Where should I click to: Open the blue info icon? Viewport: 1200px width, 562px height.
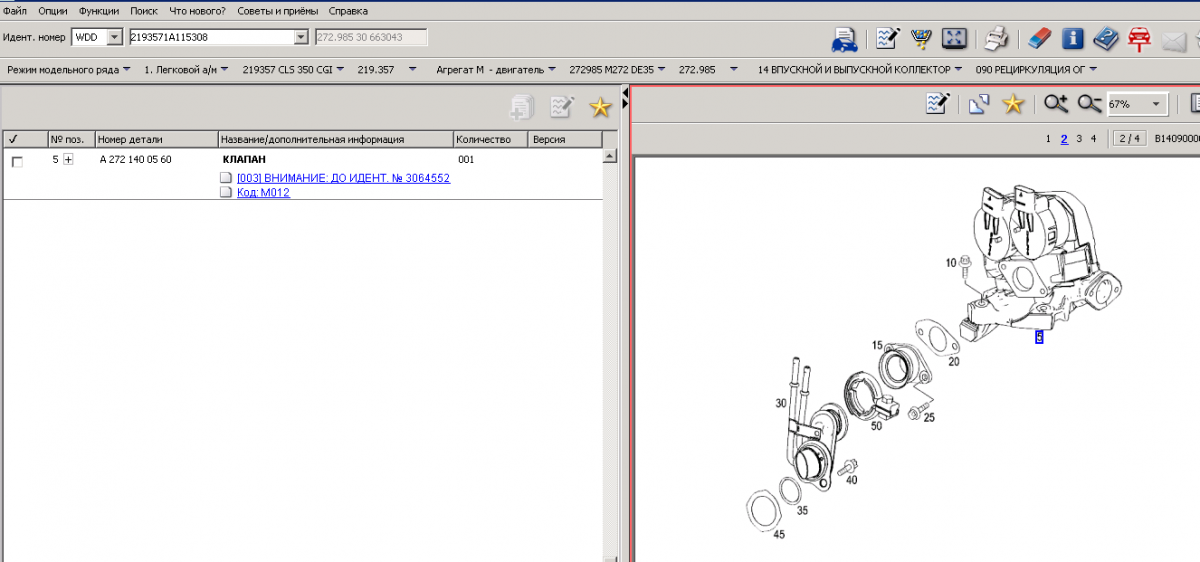click(x=1073, y=39)
